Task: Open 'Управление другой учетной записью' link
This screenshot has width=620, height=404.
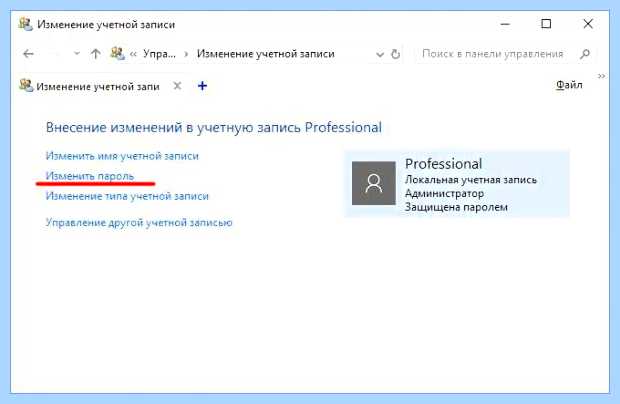Action: [x=139, y=223]
